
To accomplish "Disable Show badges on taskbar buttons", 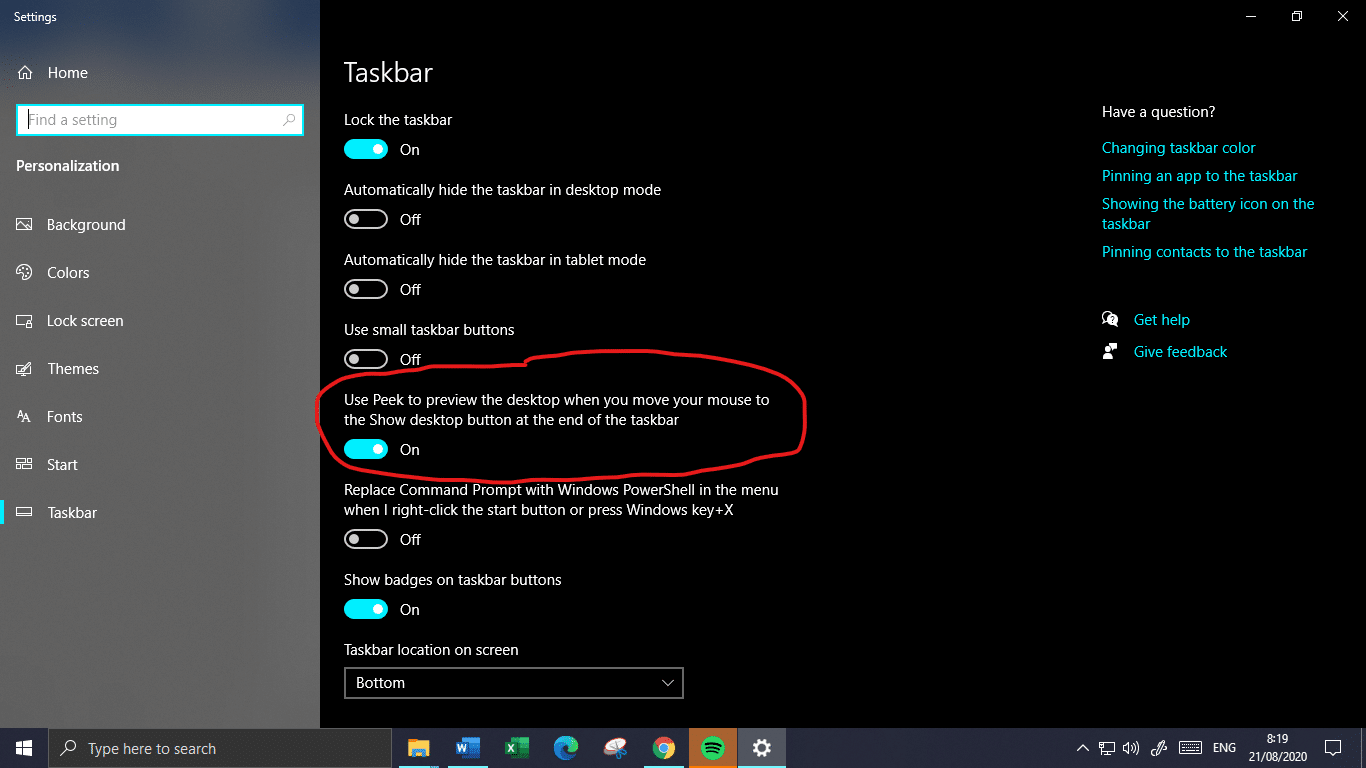I will [x=366, y=609].
